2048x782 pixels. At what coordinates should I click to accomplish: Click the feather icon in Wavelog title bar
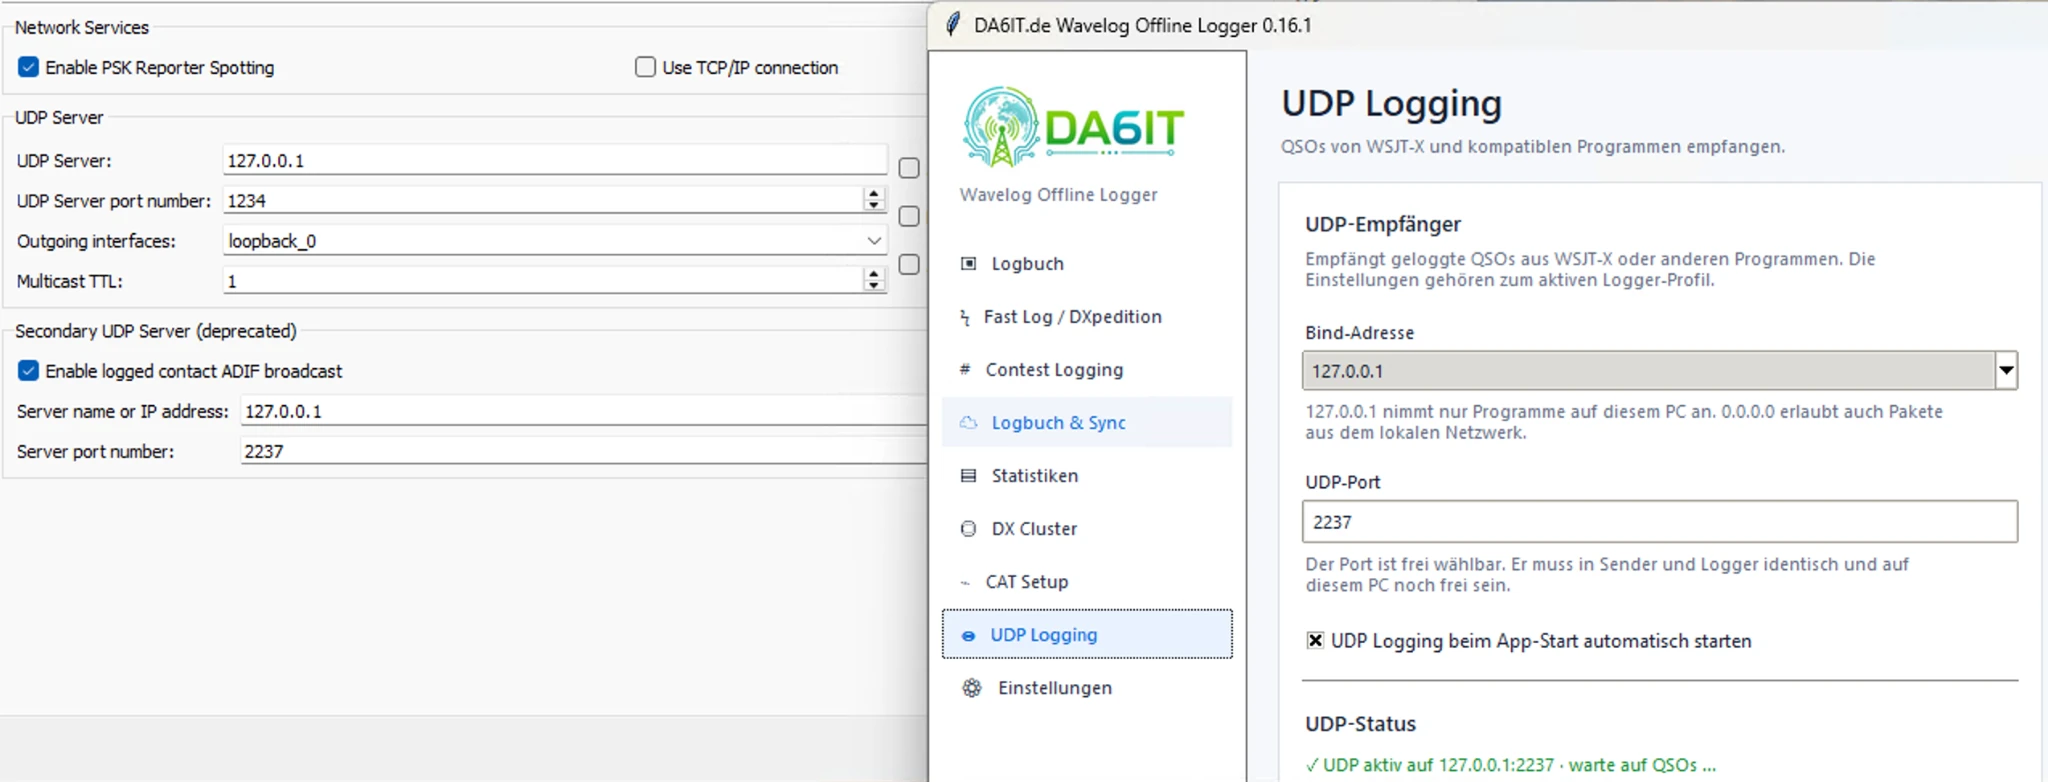(952, 24)
